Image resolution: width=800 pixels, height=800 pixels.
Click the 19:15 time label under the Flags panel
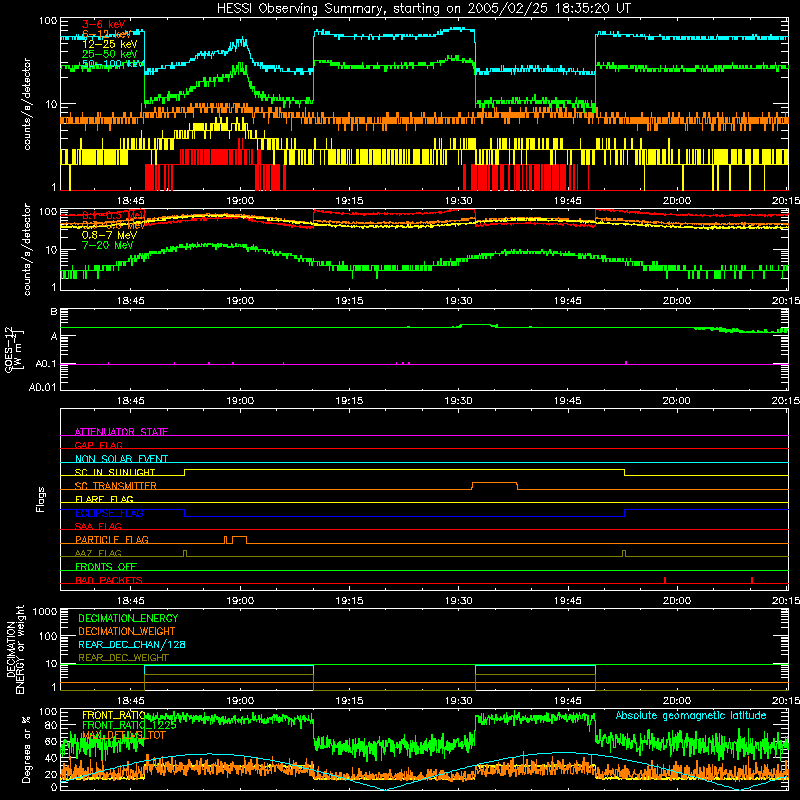pos(349,601)
